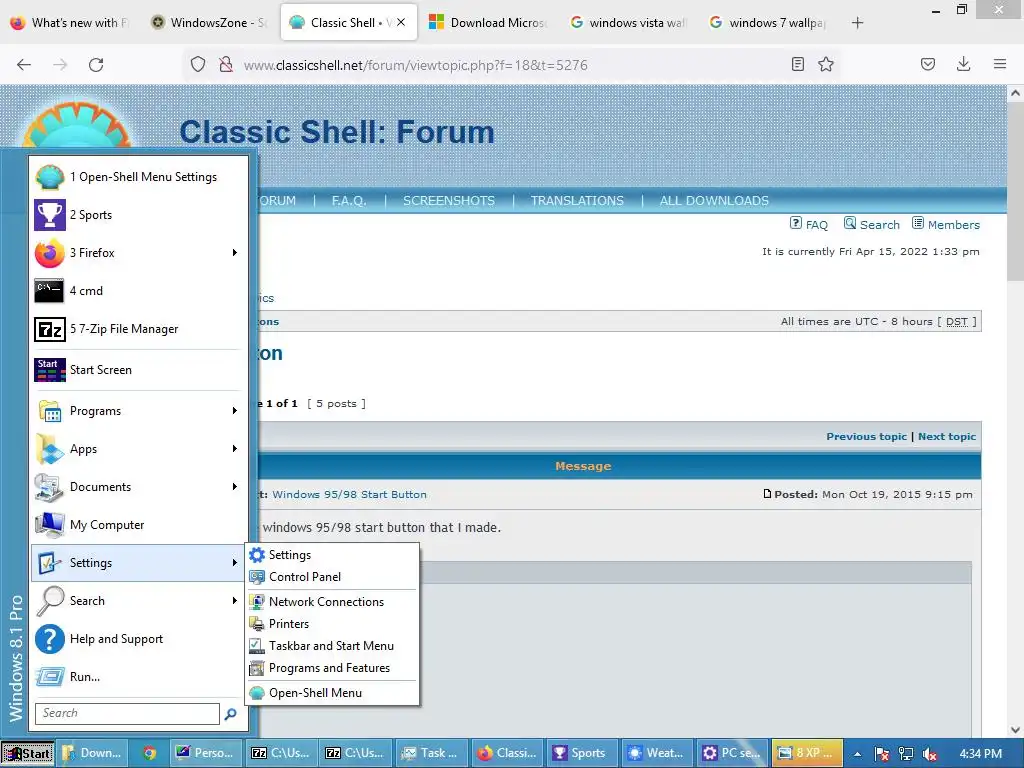Open PC settings taskbar button
The image size is (1024, 768).
click(x=731, y=753)
